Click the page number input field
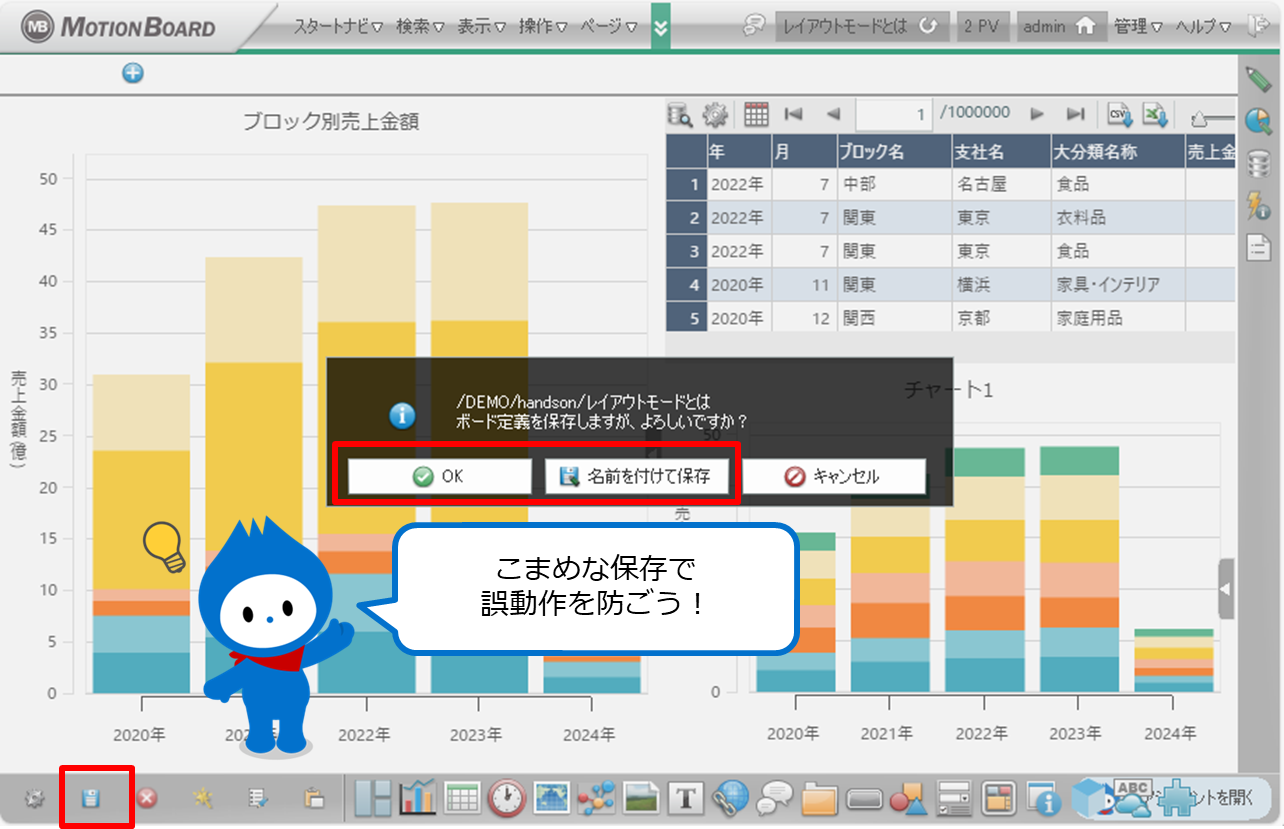The image size is (1284, 829). tap(893, 115)
